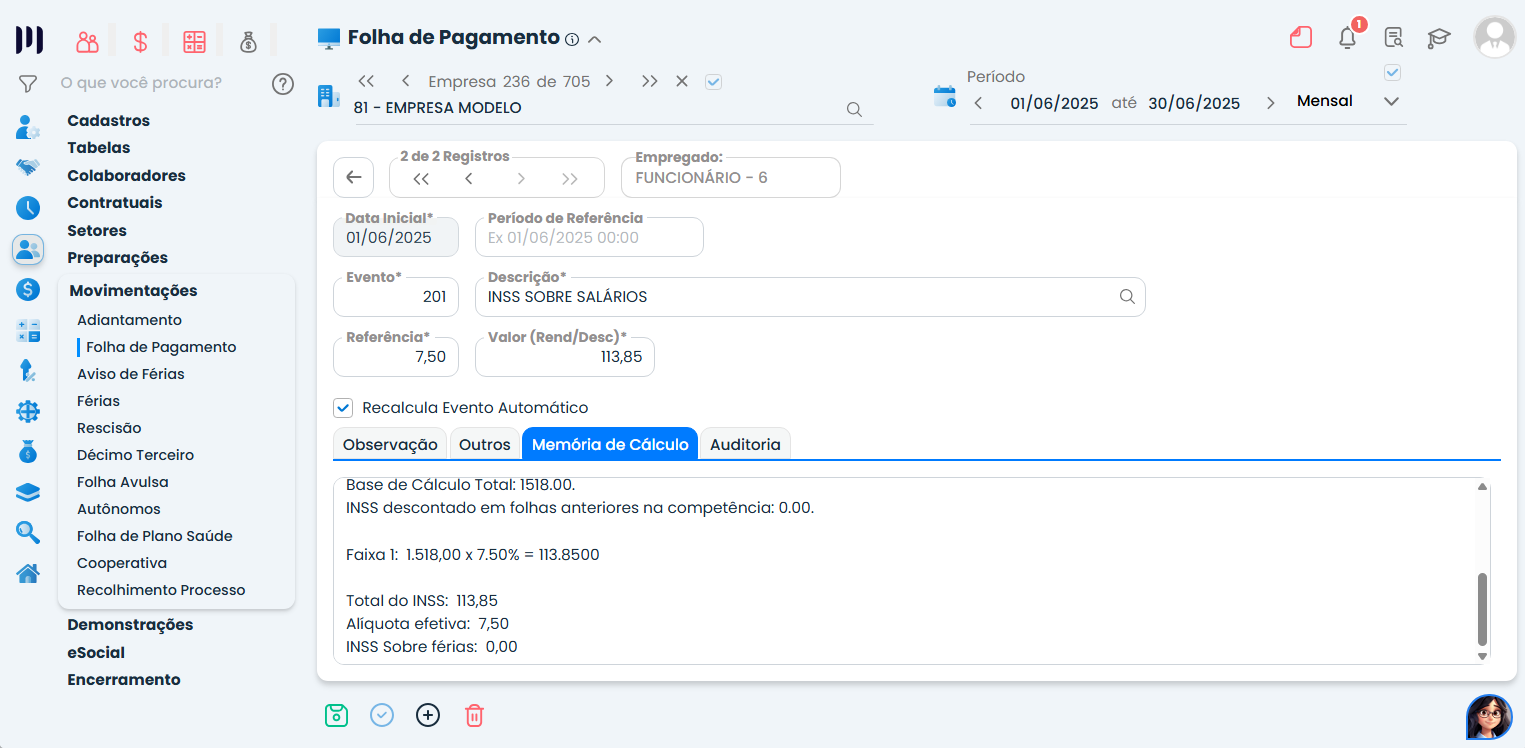
Task: Switch to the Auditoria tab
Action: [x=745, y=444]
